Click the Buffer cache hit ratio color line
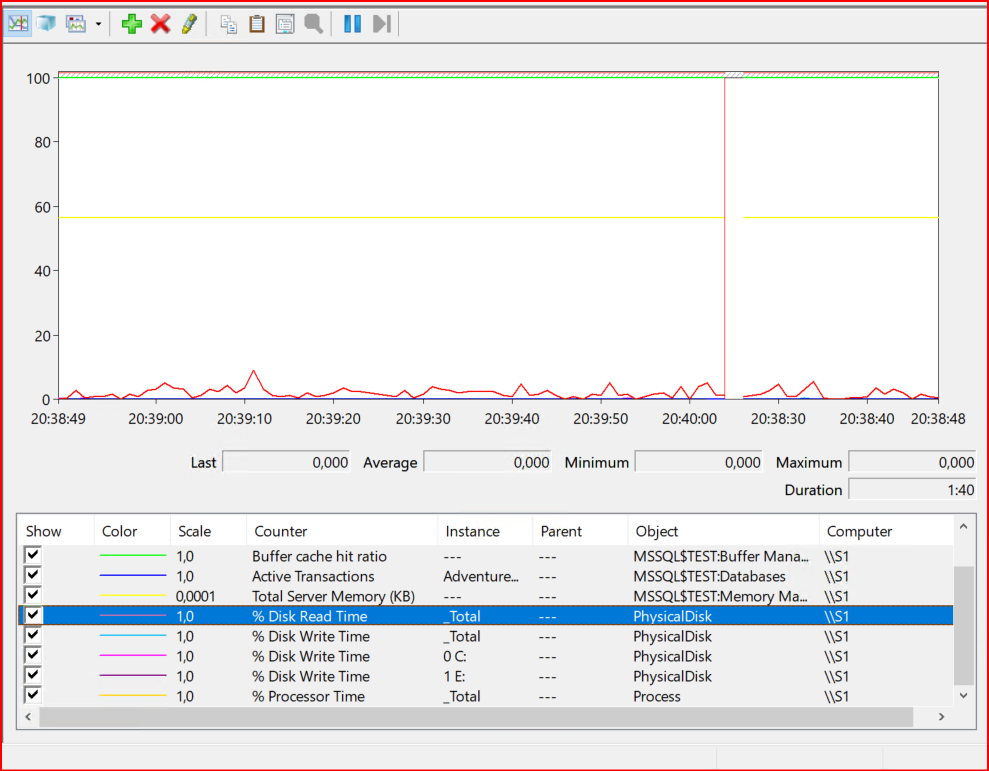Viewport: 989px width, 771px height. coord(133,556)
